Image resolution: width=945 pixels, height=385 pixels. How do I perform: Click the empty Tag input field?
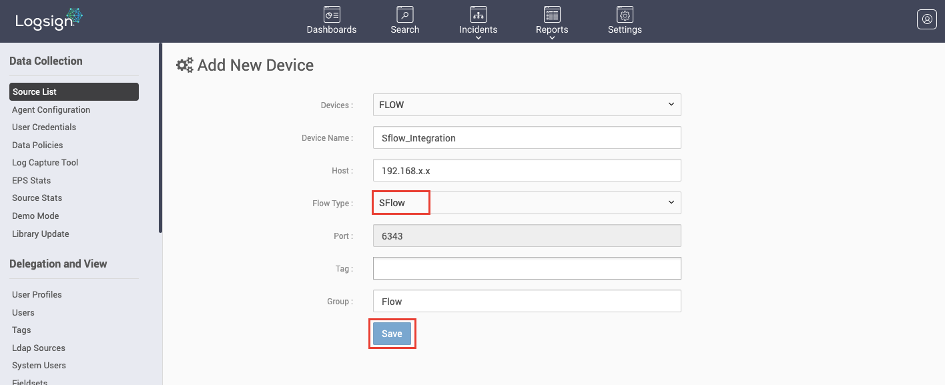point(527,268)
